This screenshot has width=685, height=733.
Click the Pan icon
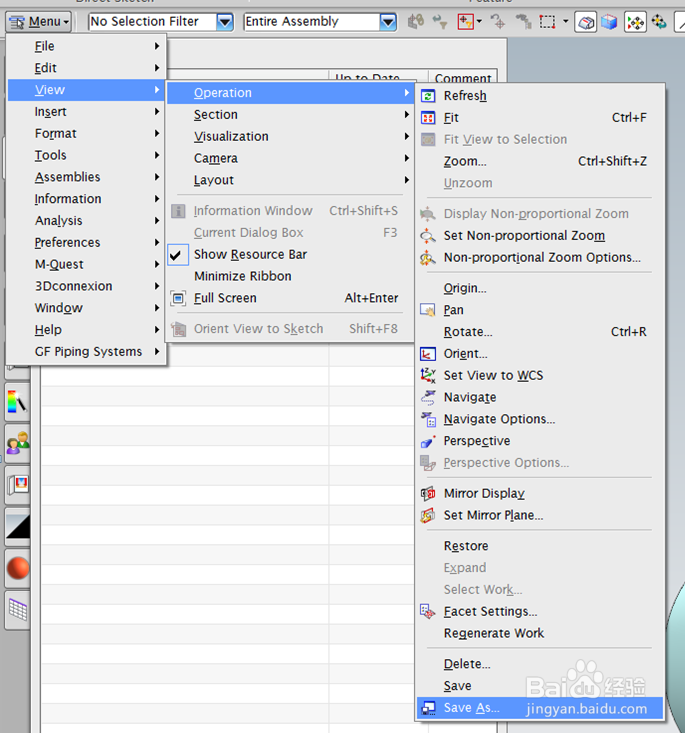click(x=427, y=310)
